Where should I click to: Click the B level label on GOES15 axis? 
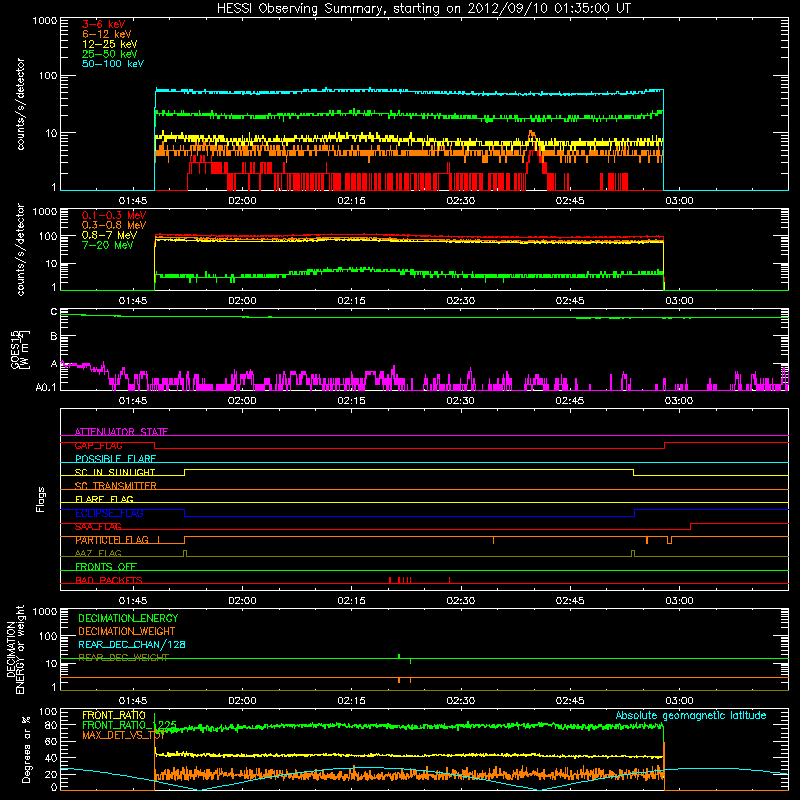[54, 336]
